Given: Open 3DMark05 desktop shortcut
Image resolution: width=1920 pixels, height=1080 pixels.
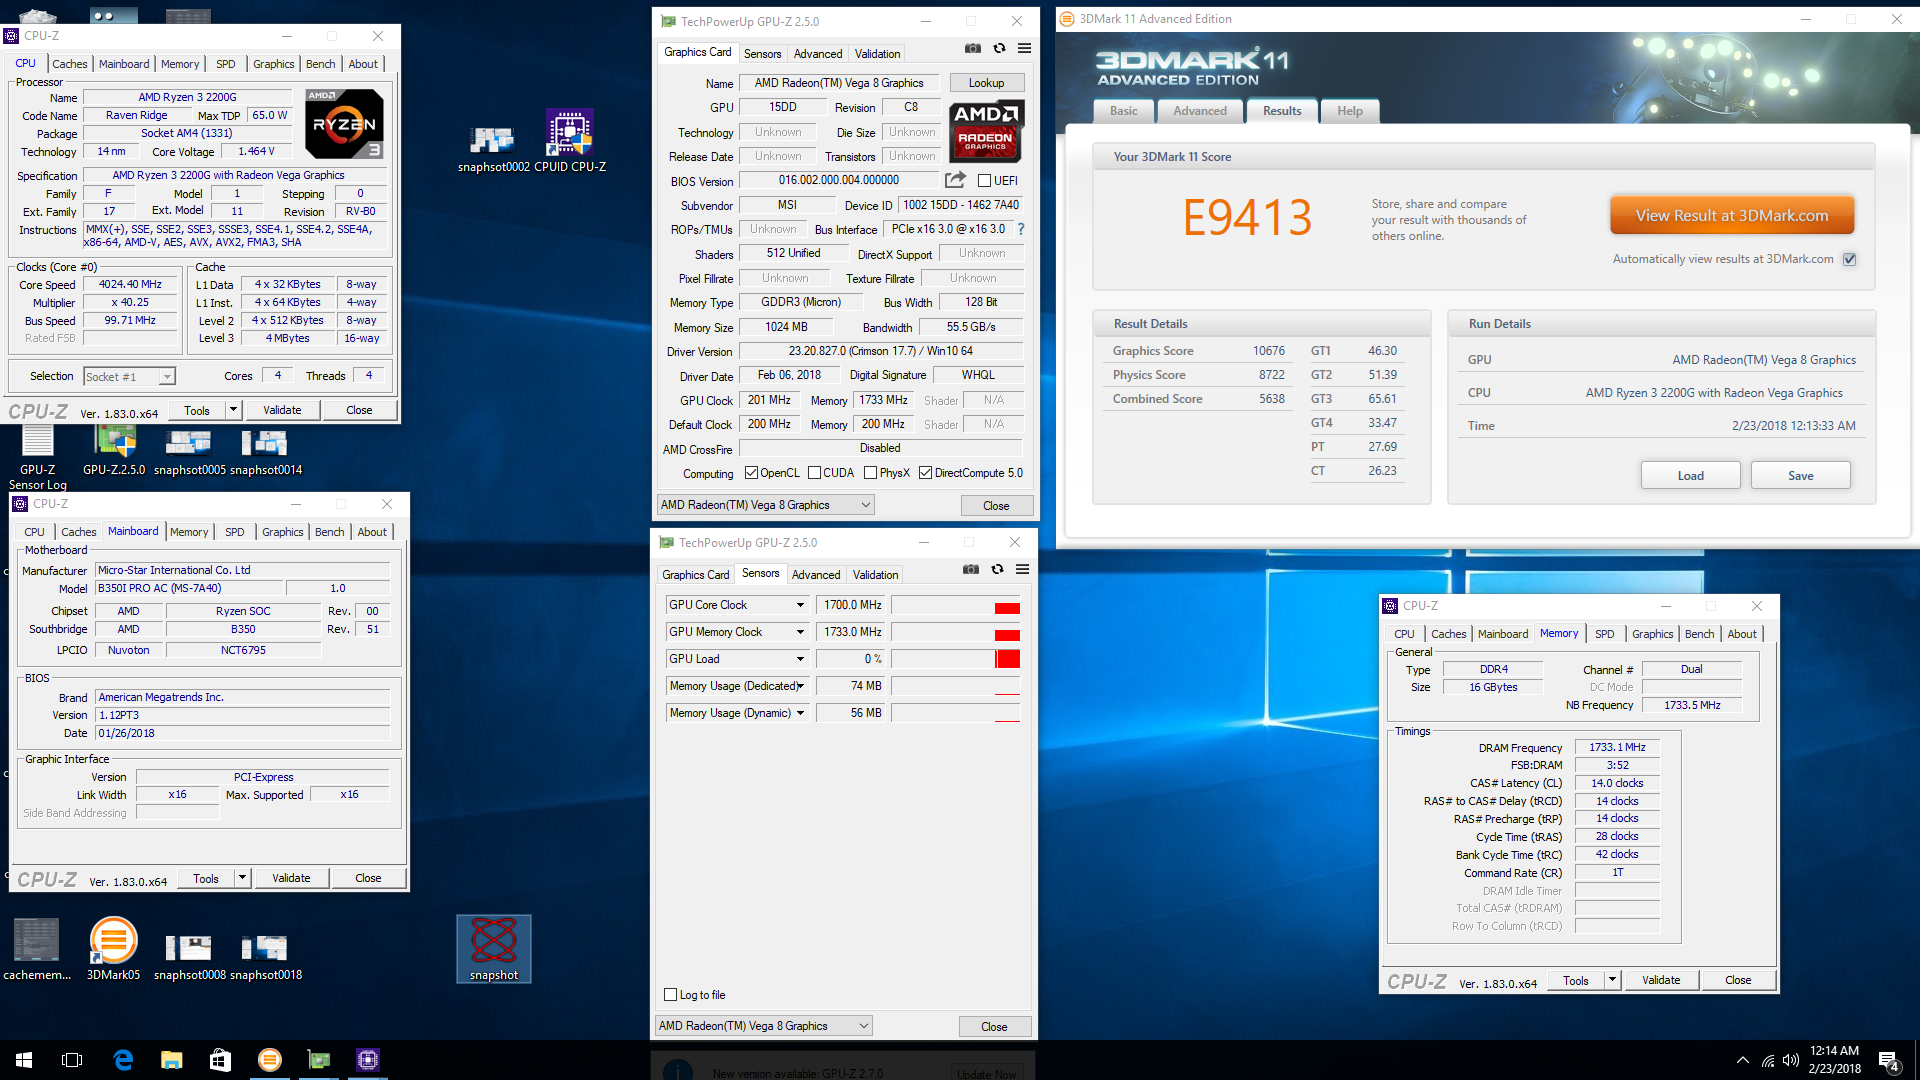Looking at the screenshot, I should click(x=113, y=950).
